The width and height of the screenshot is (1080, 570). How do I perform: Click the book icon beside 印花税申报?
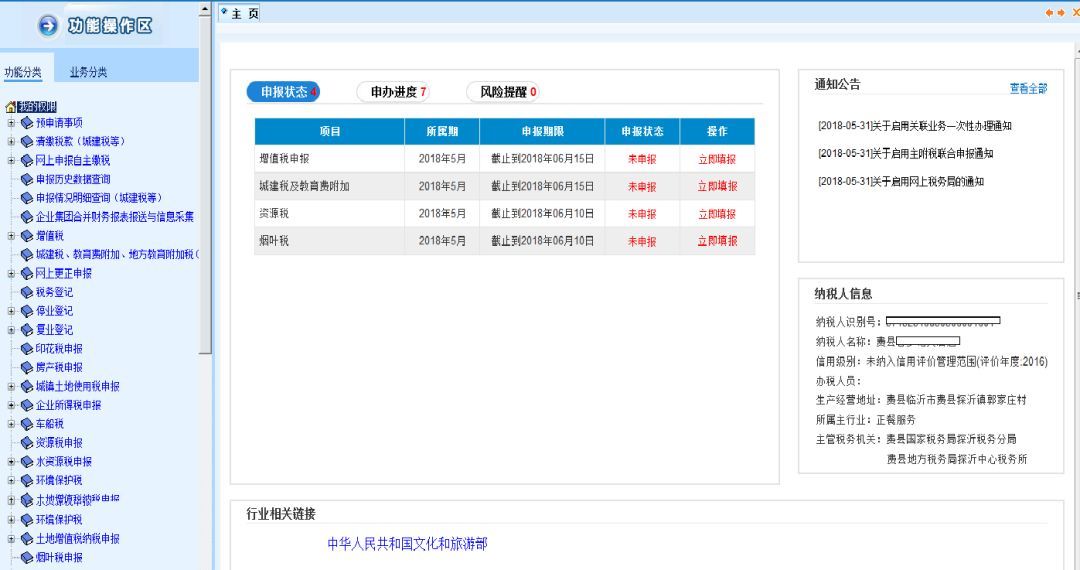pos(26,349)
